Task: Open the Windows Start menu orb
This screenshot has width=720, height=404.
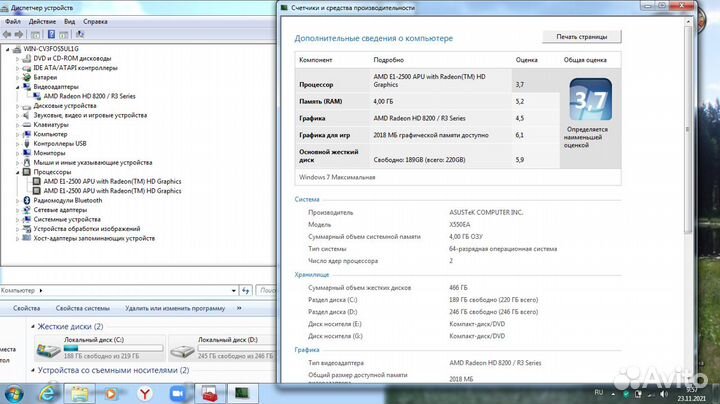Action: [x=14, y=394]
